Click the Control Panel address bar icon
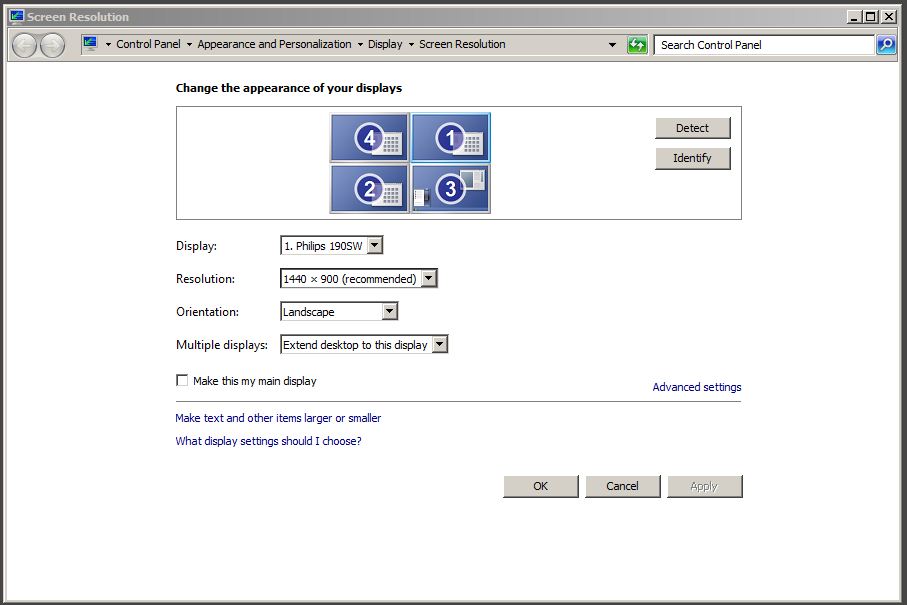This screenshot has width=907, height=605. coord(90,44)
